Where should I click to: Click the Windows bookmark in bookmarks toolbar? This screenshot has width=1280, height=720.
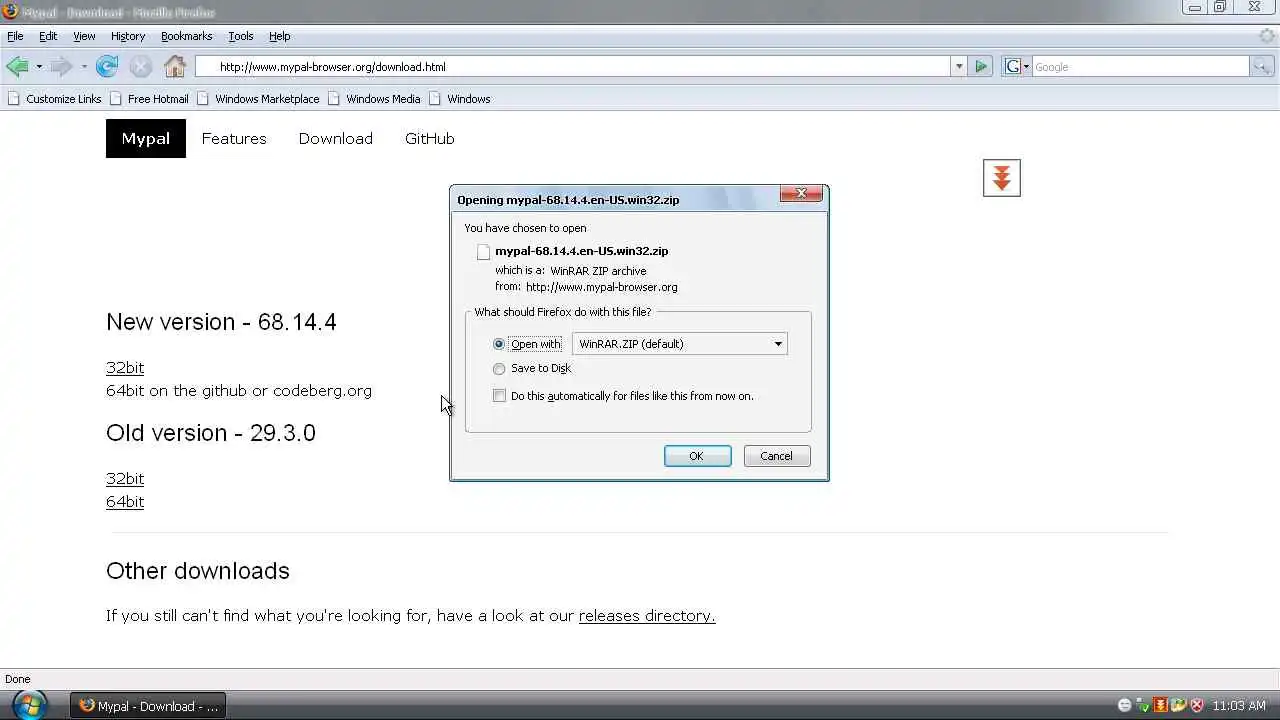(459, 99)
